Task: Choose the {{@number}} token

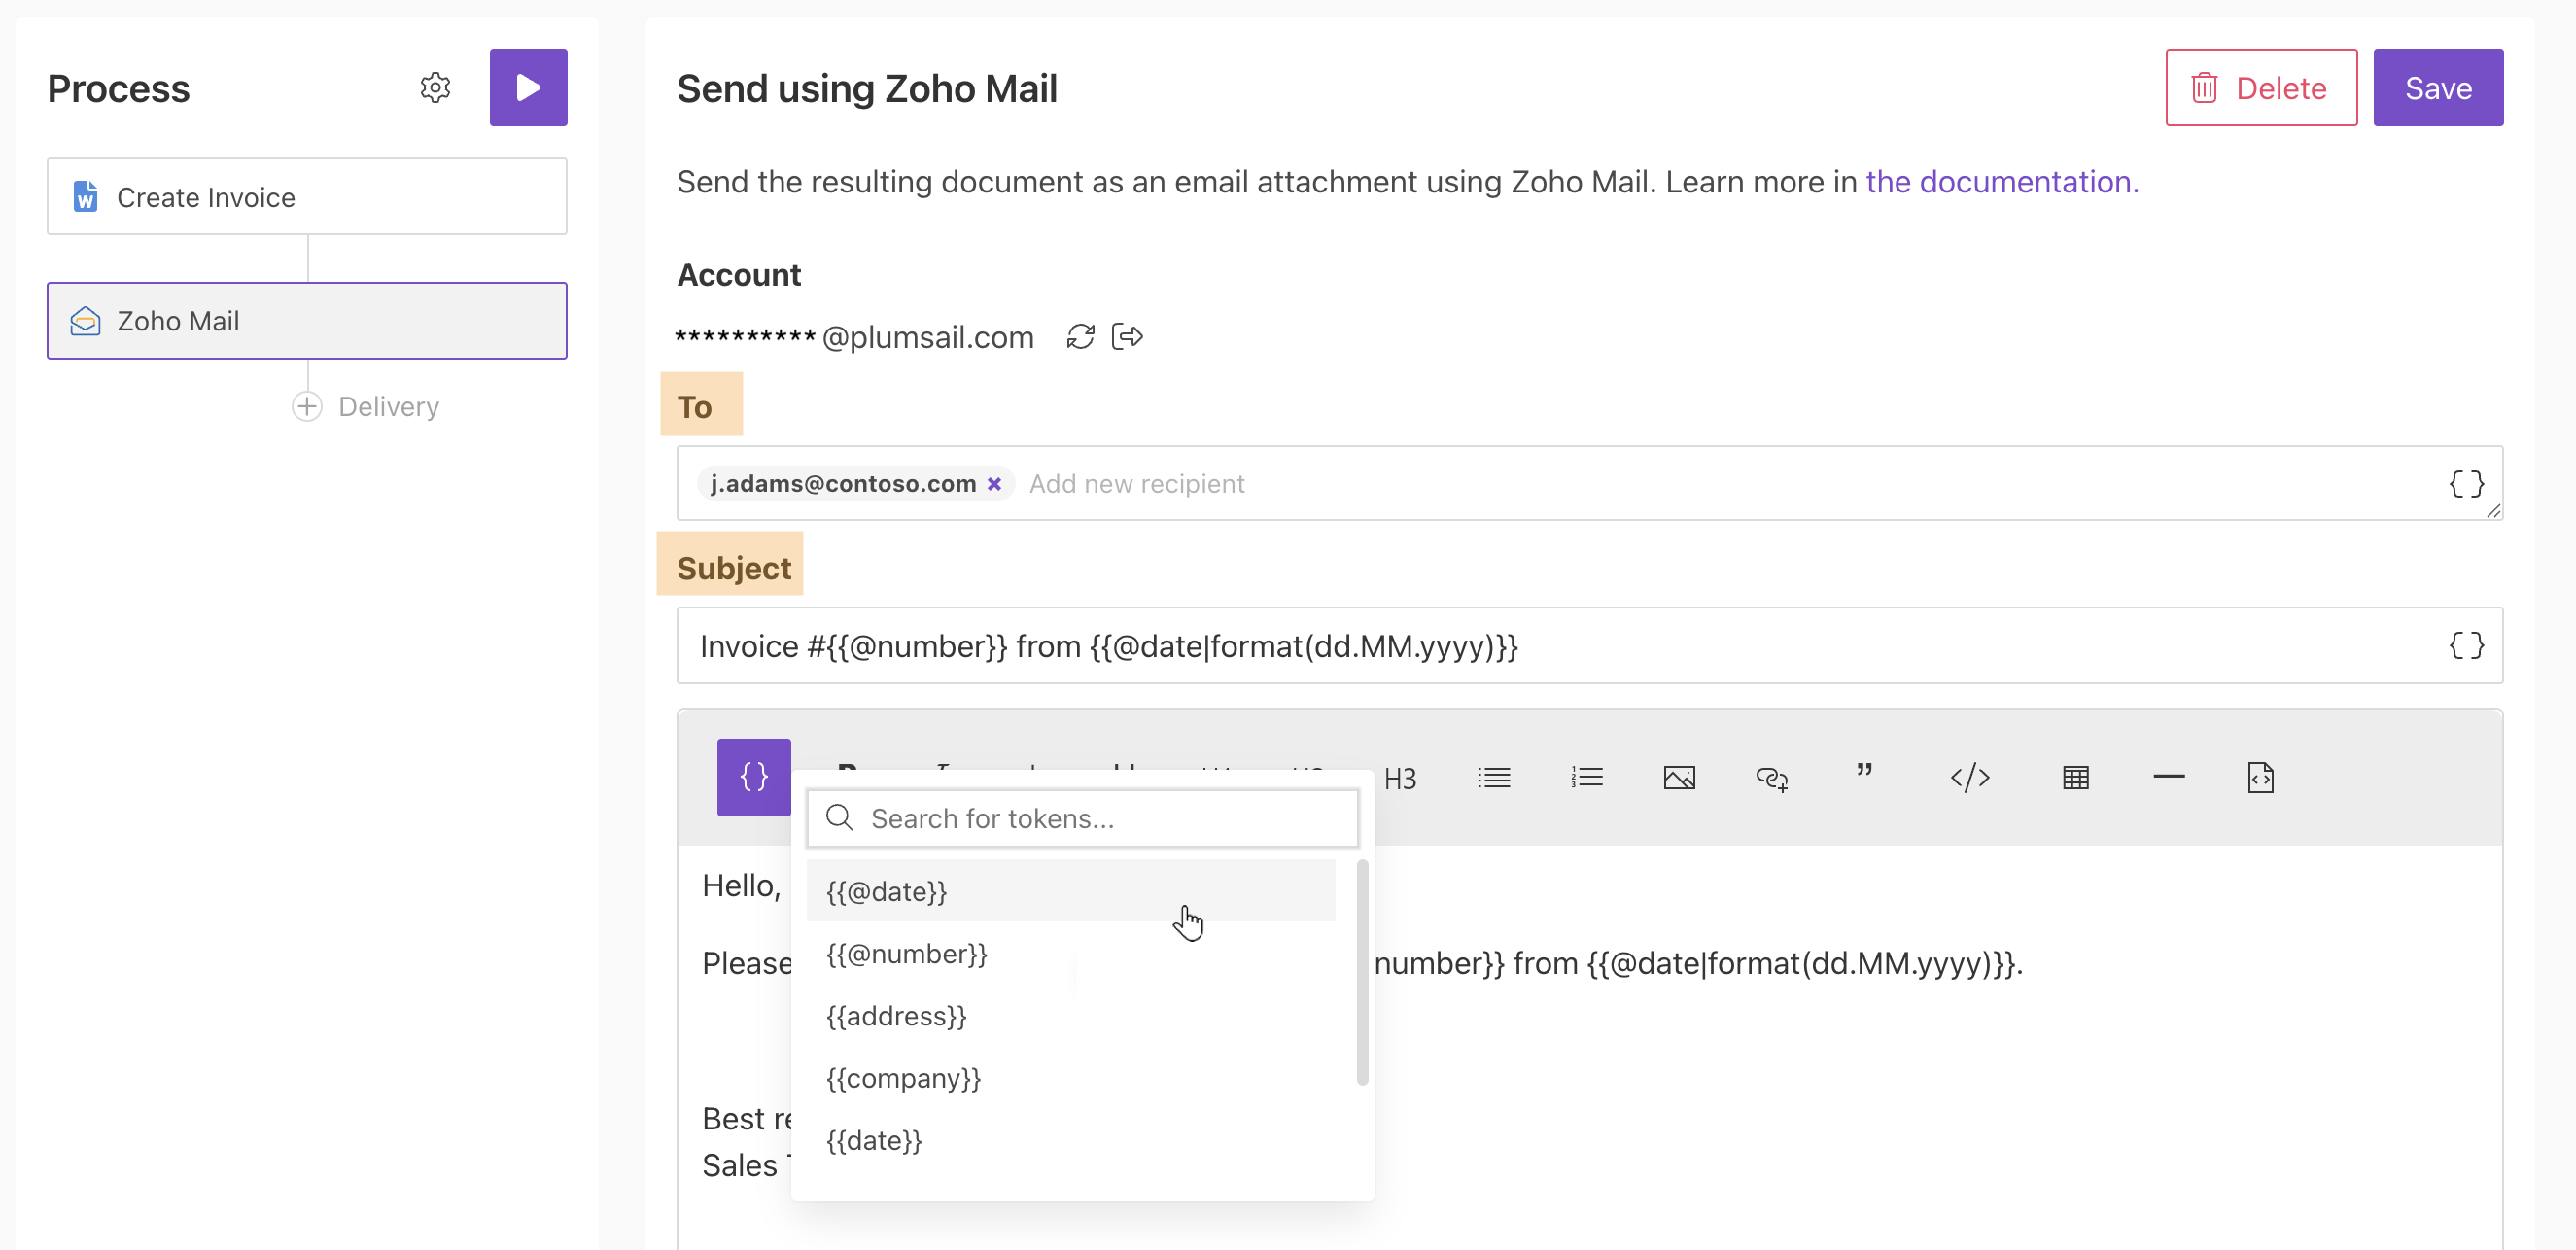Action: coord(1071,953)
